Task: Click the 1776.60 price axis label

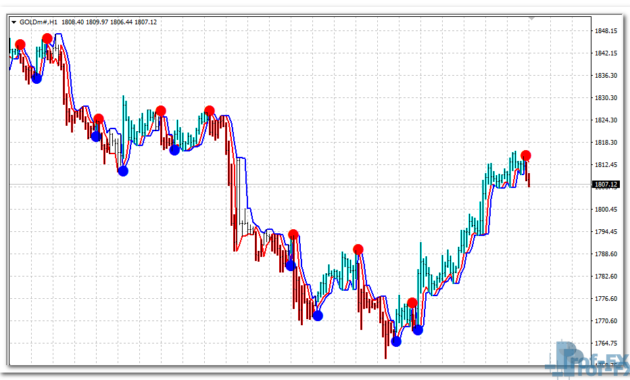Action: (x=606, y=298)
